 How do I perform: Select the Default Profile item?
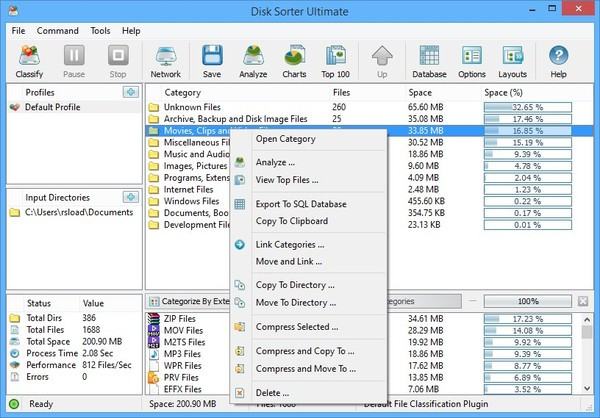pyautogui.click(x=54, y=107)
